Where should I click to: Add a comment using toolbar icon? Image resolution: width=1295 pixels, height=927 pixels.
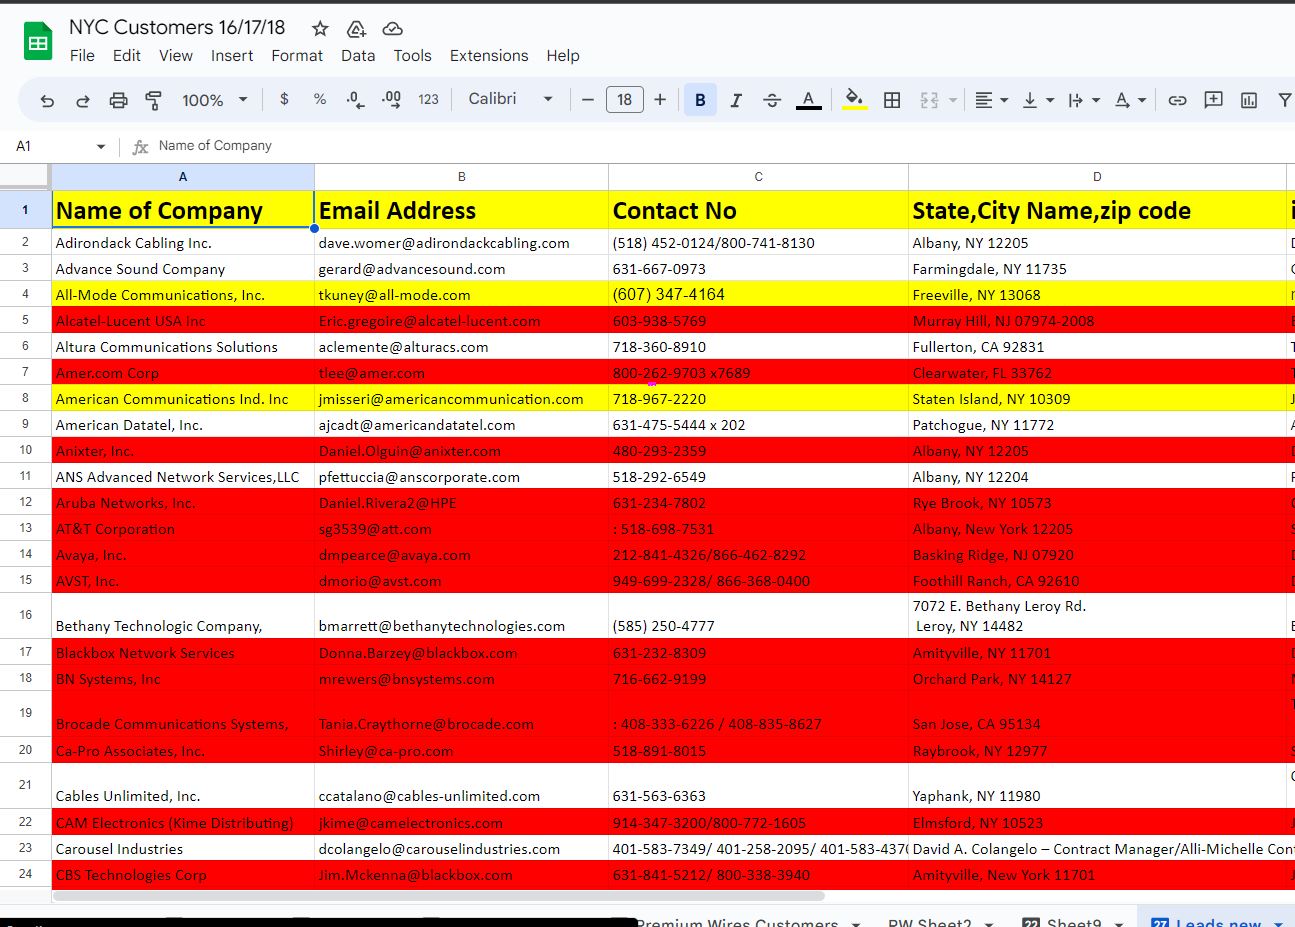point(1213,100)
